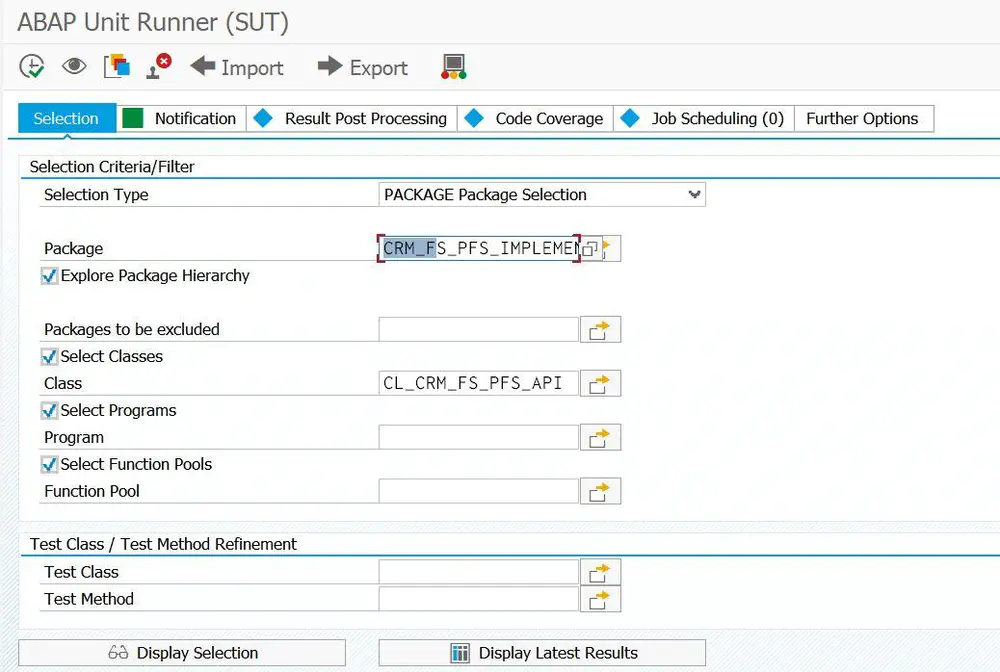Switch to the Code Coverage tab
Screen dimensions: 1000x672
coord(535,119)
